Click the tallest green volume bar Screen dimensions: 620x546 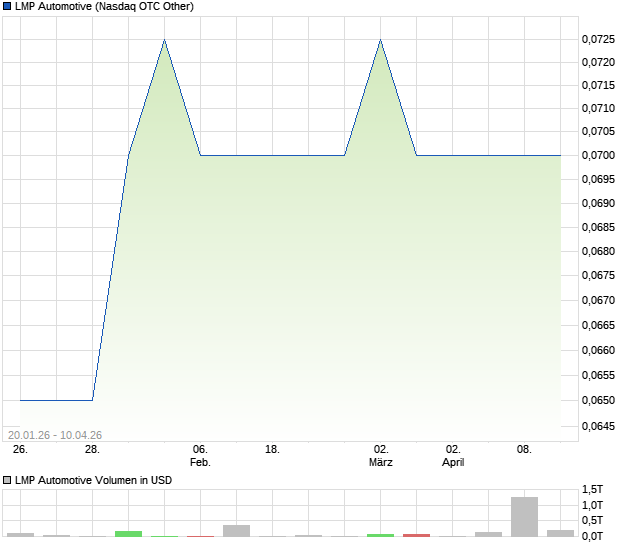129,534
